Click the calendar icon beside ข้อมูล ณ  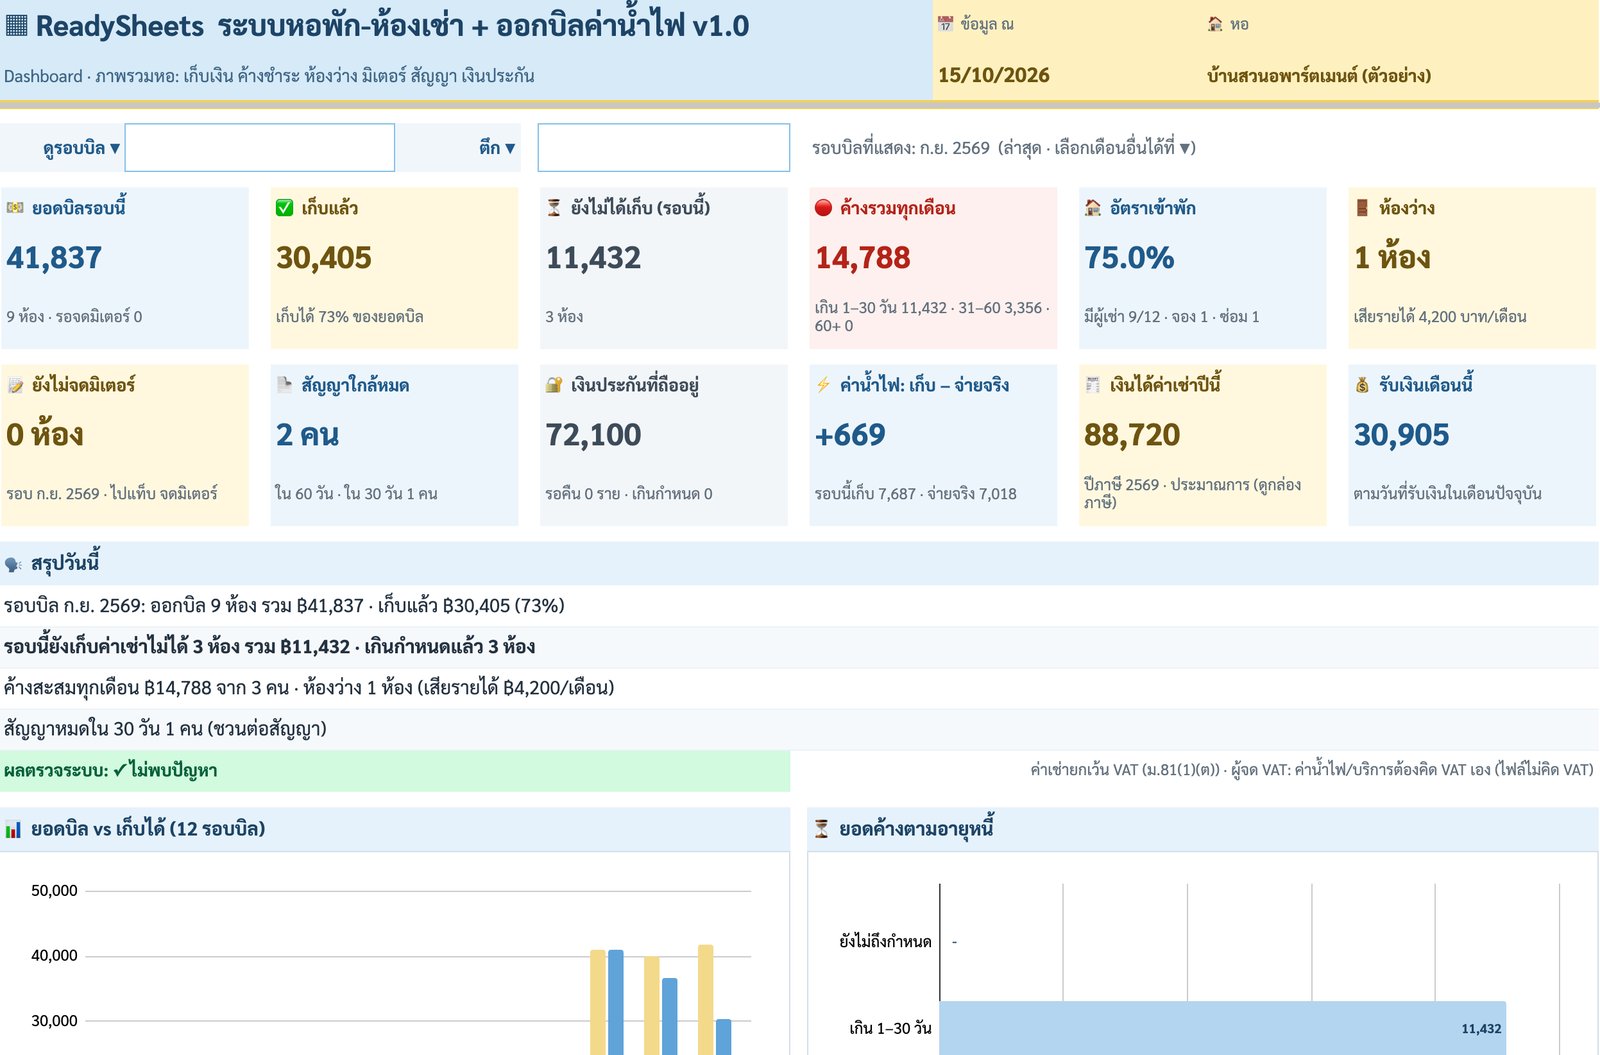tap(945, 24)
